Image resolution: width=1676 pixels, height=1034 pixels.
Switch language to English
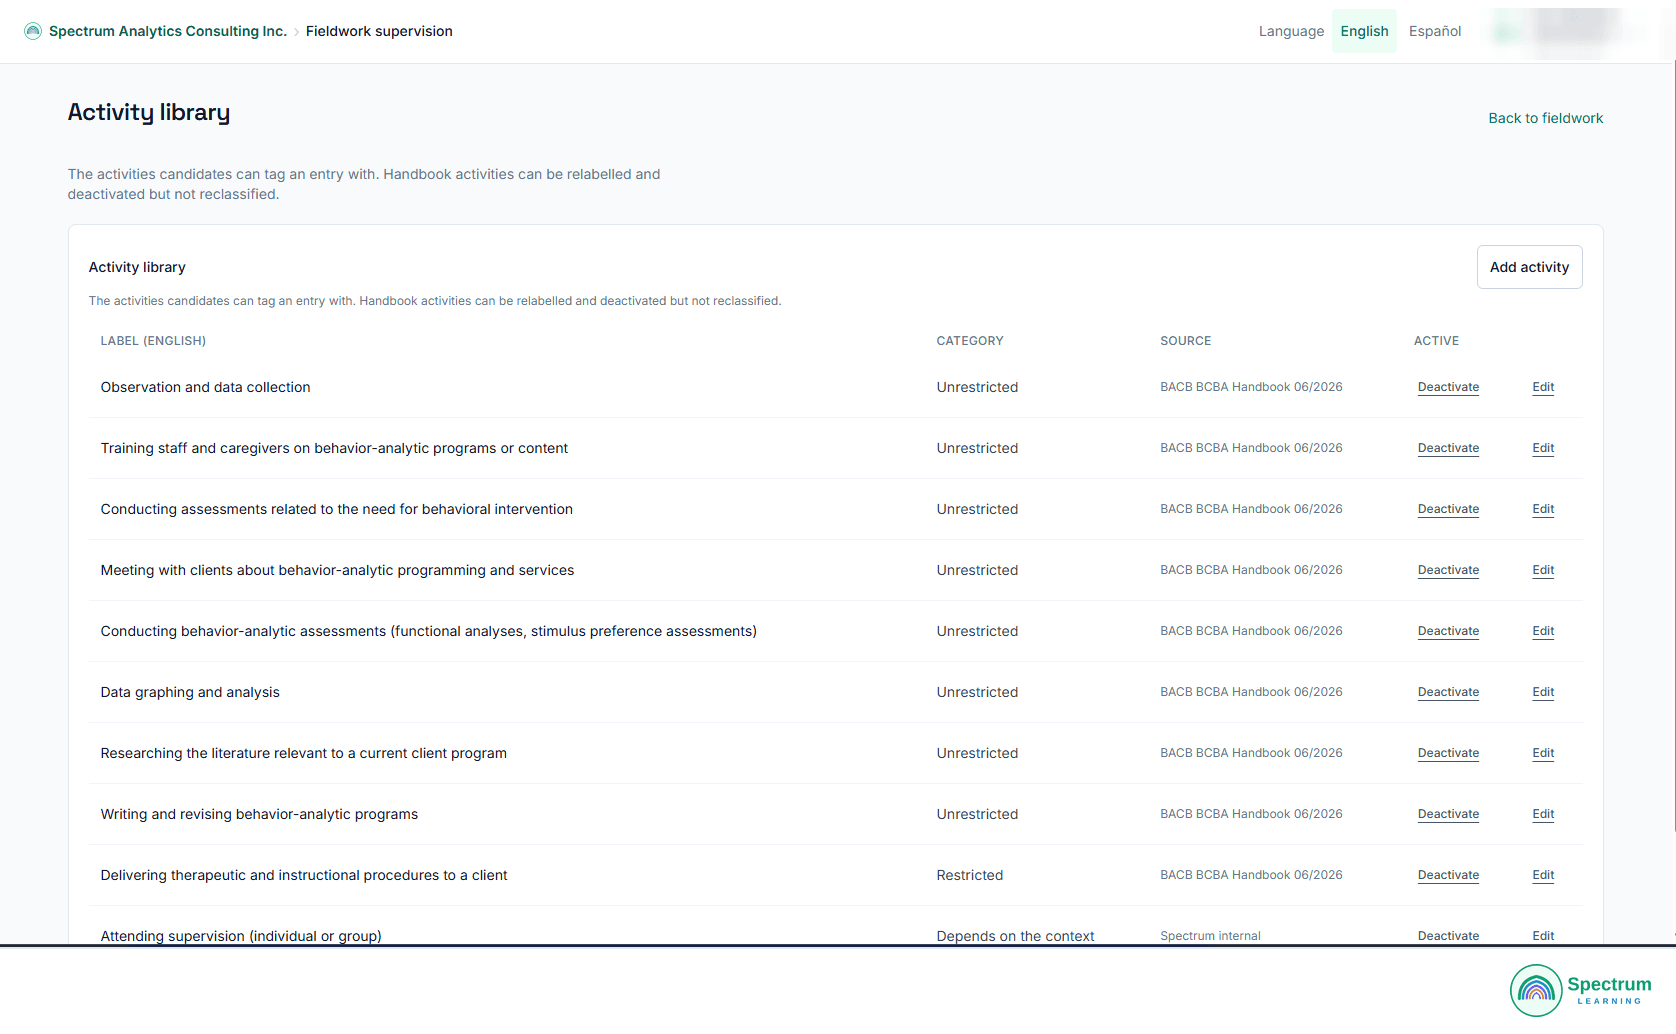(x=1364, y=31)
